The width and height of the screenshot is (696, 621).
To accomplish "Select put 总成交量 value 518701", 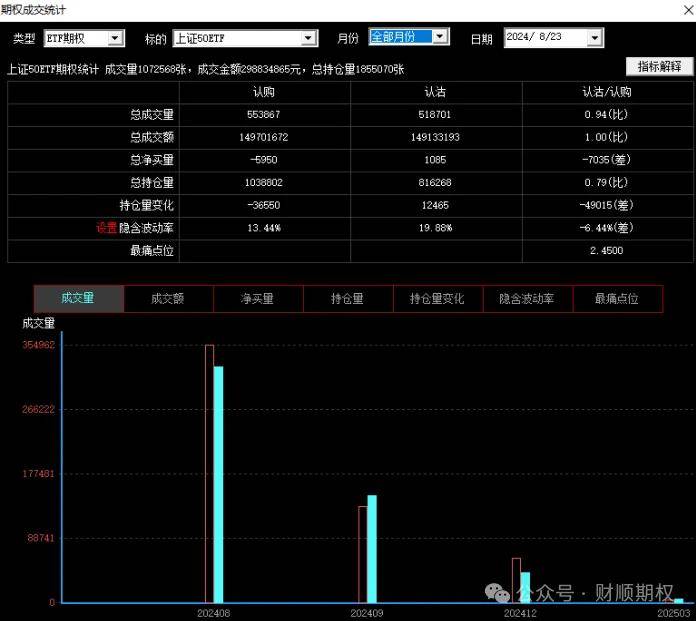I will pos(435,115).
